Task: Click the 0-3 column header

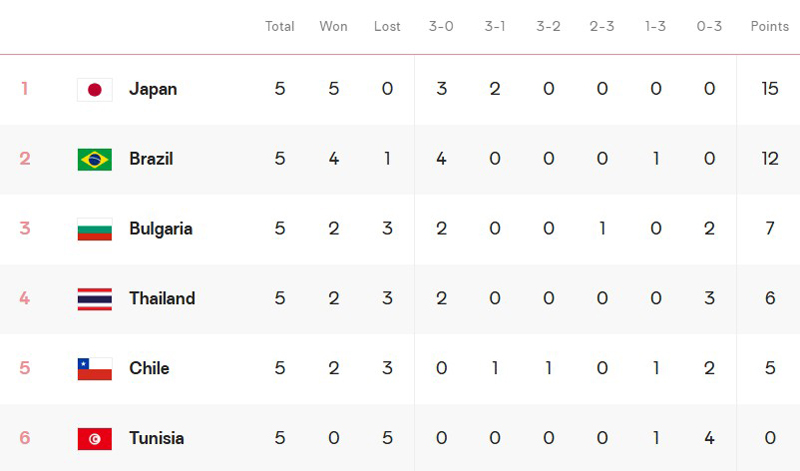Action: pyautogui.click(x=709, y=26)
